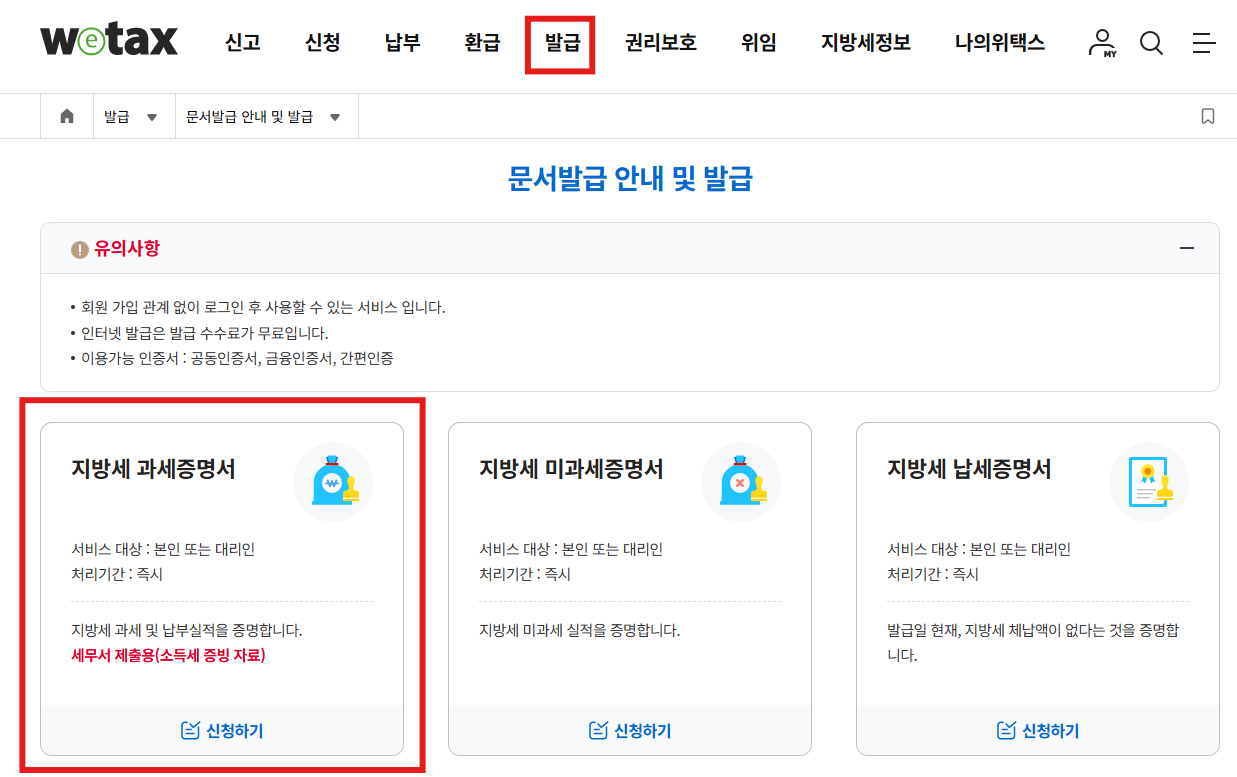This screenshot has height=777, width=1237.
Task: Collapse the 유의사항 section
Action: pos(1185,250)
